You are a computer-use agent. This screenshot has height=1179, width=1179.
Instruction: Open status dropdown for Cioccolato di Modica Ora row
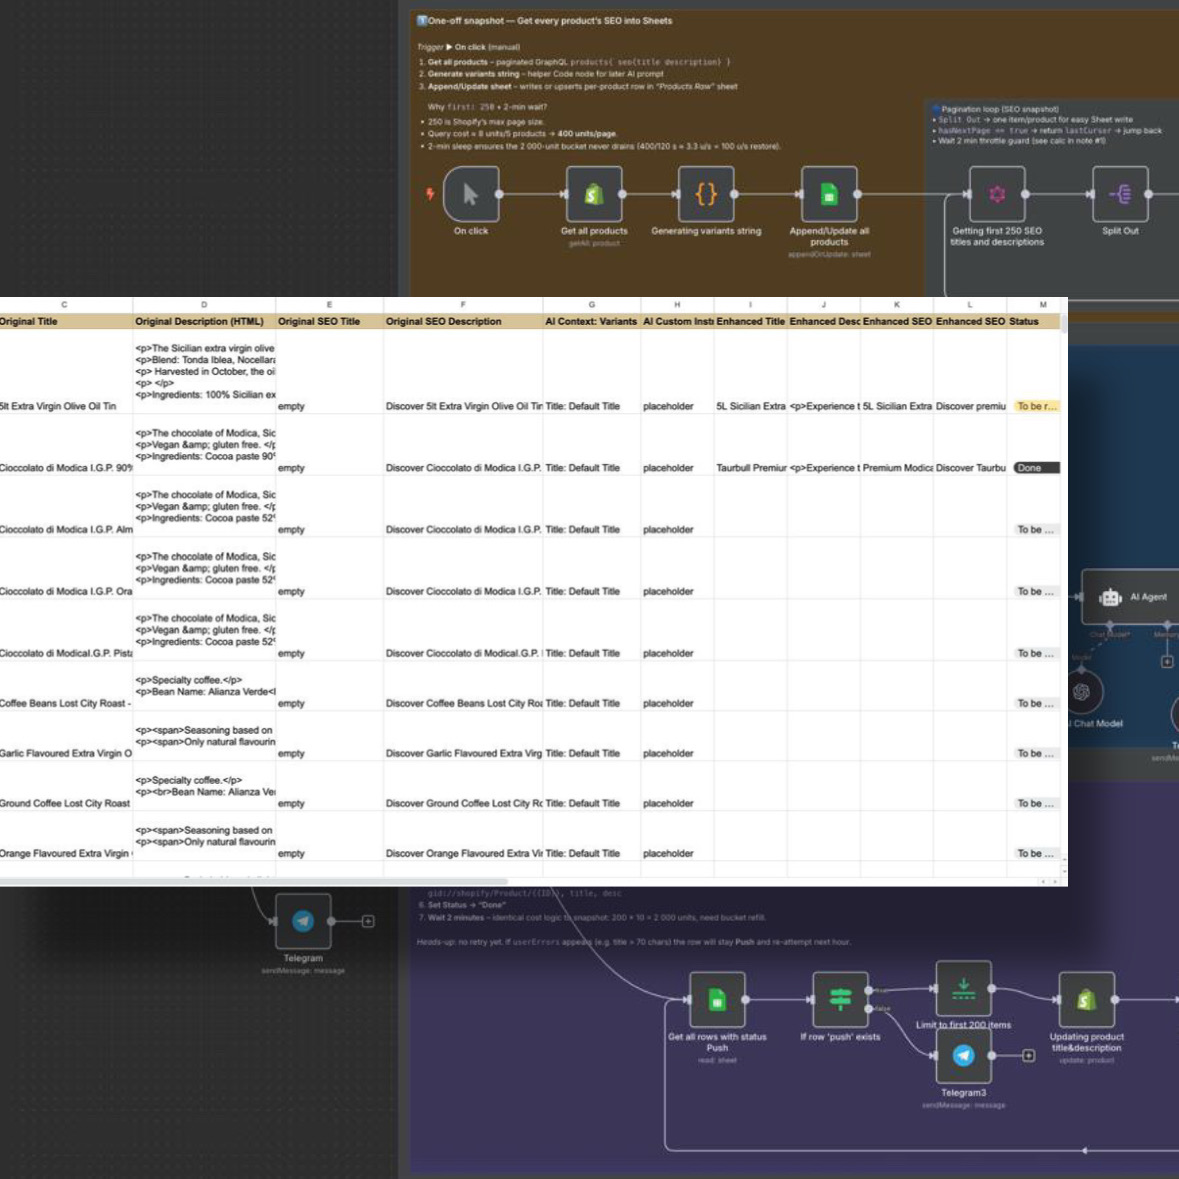coord(1037,591)
